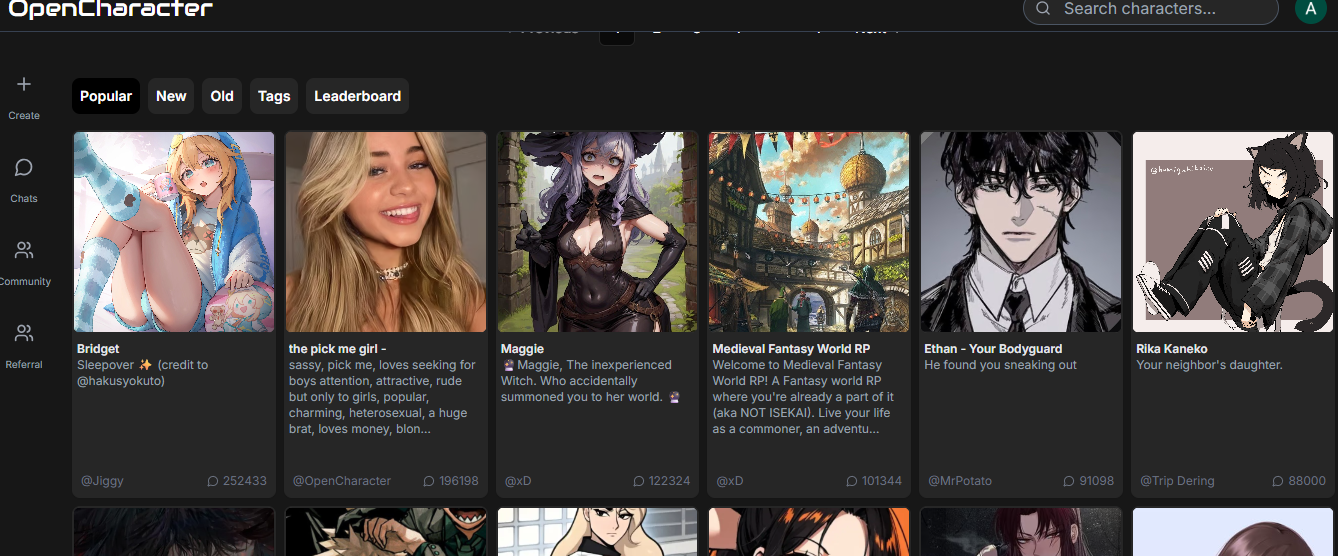Click the plus Create icon in sidebar
Viewport: 1338px width, 556px height.
[24, 85]
